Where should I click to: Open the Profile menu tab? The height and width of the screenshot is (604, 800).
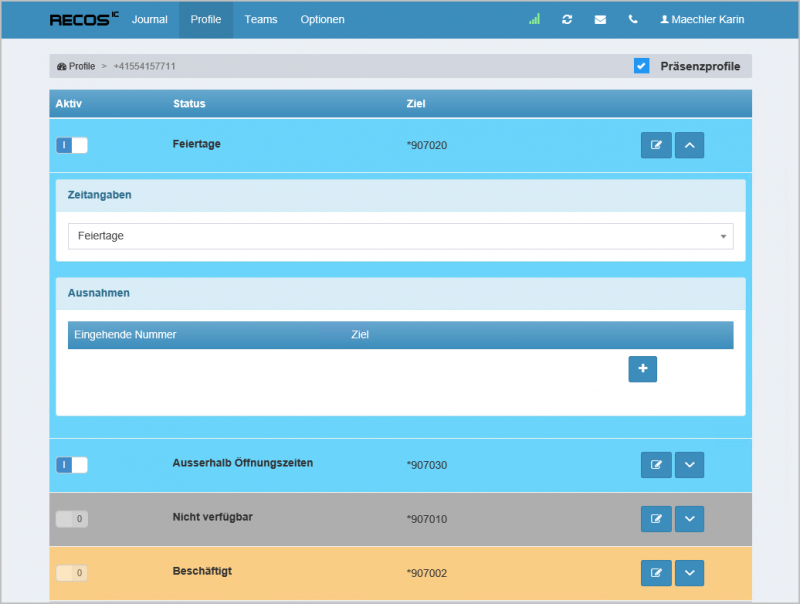point(206,19)
